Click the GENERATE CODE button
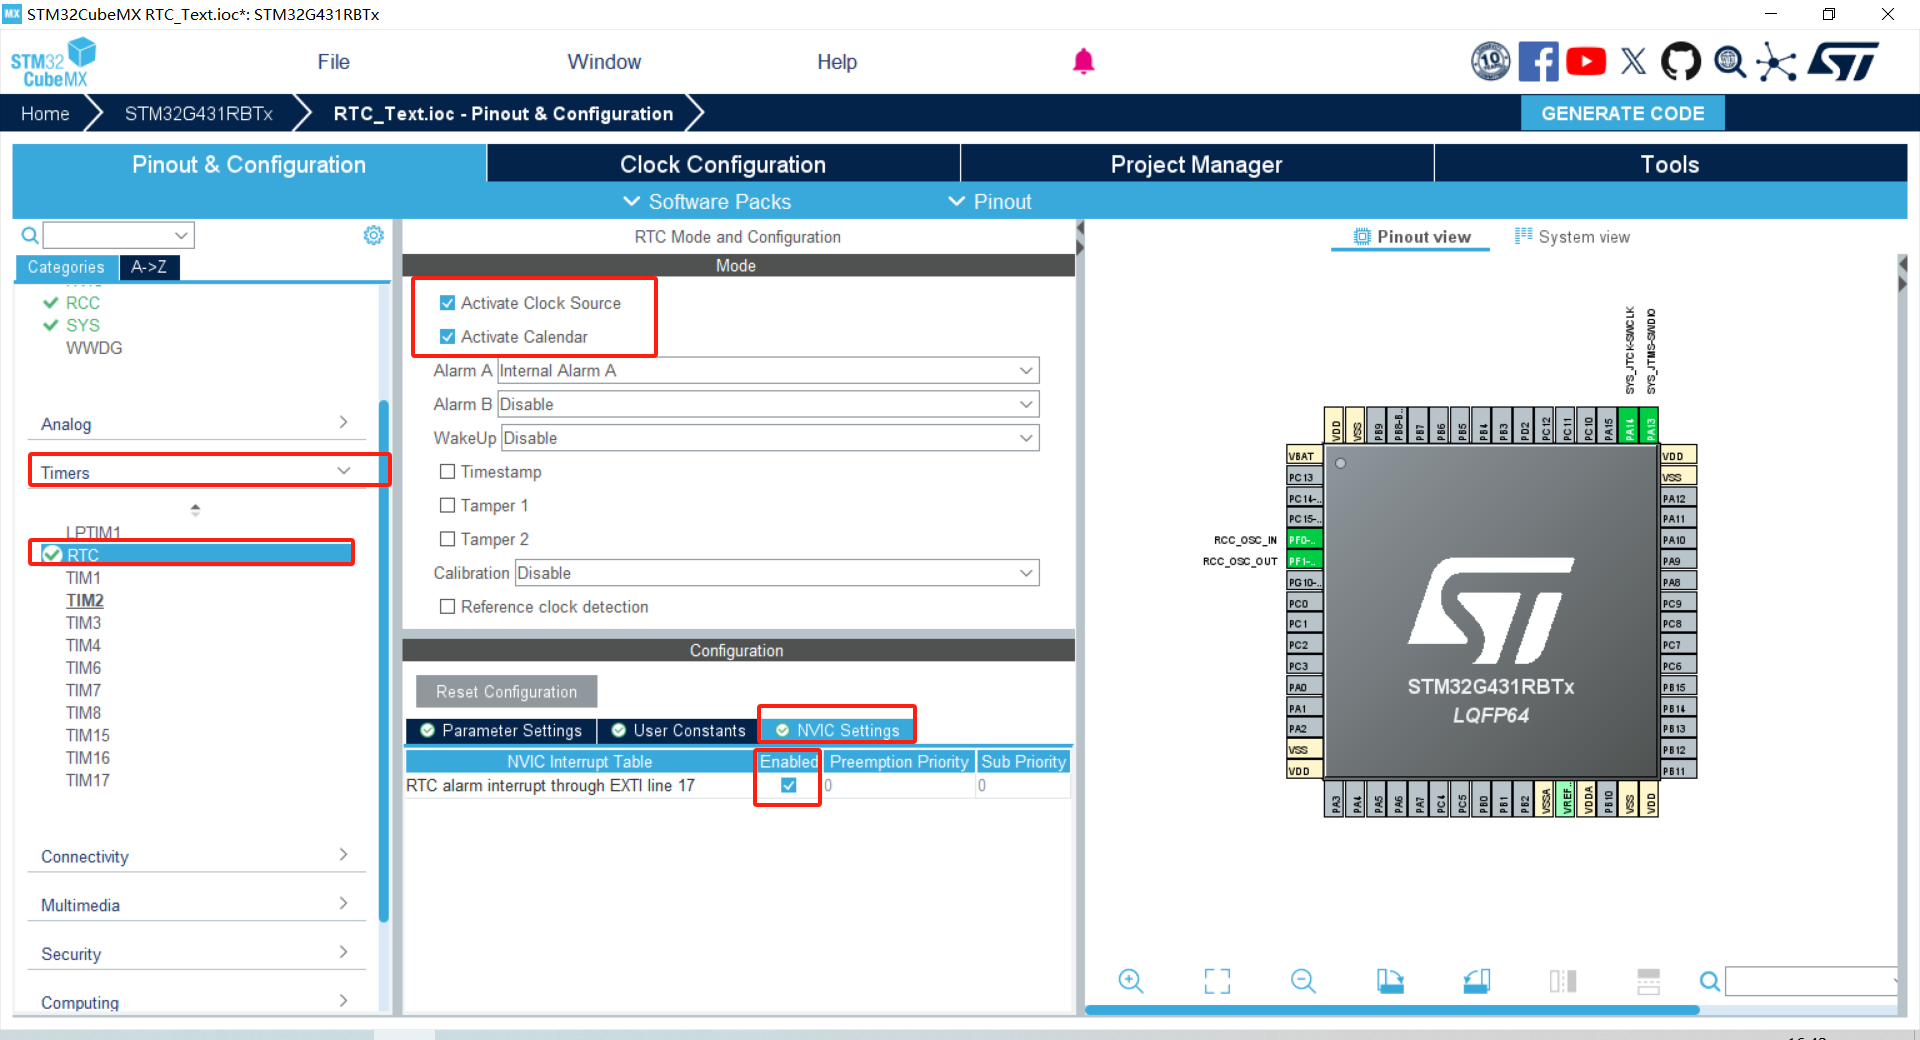The height and width of the screenshot is (1040, 1920). (x=1622, y=113)
